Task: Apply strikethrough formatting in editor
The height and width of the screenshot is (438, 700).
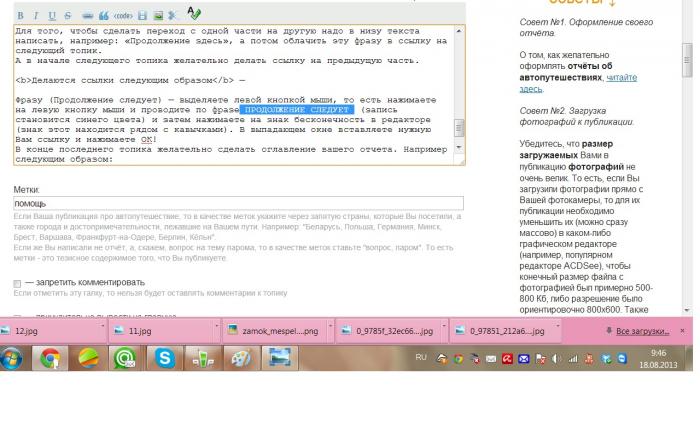Action: 67,15
